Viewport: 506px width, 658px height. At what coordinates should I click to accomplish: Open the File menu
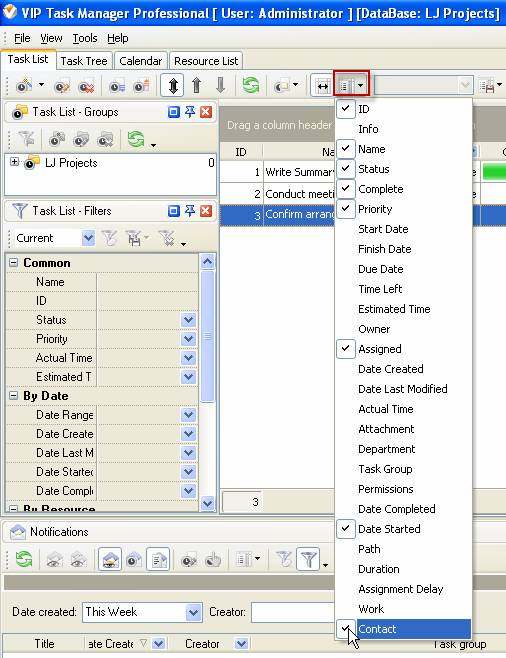click(x=22, y=38)
